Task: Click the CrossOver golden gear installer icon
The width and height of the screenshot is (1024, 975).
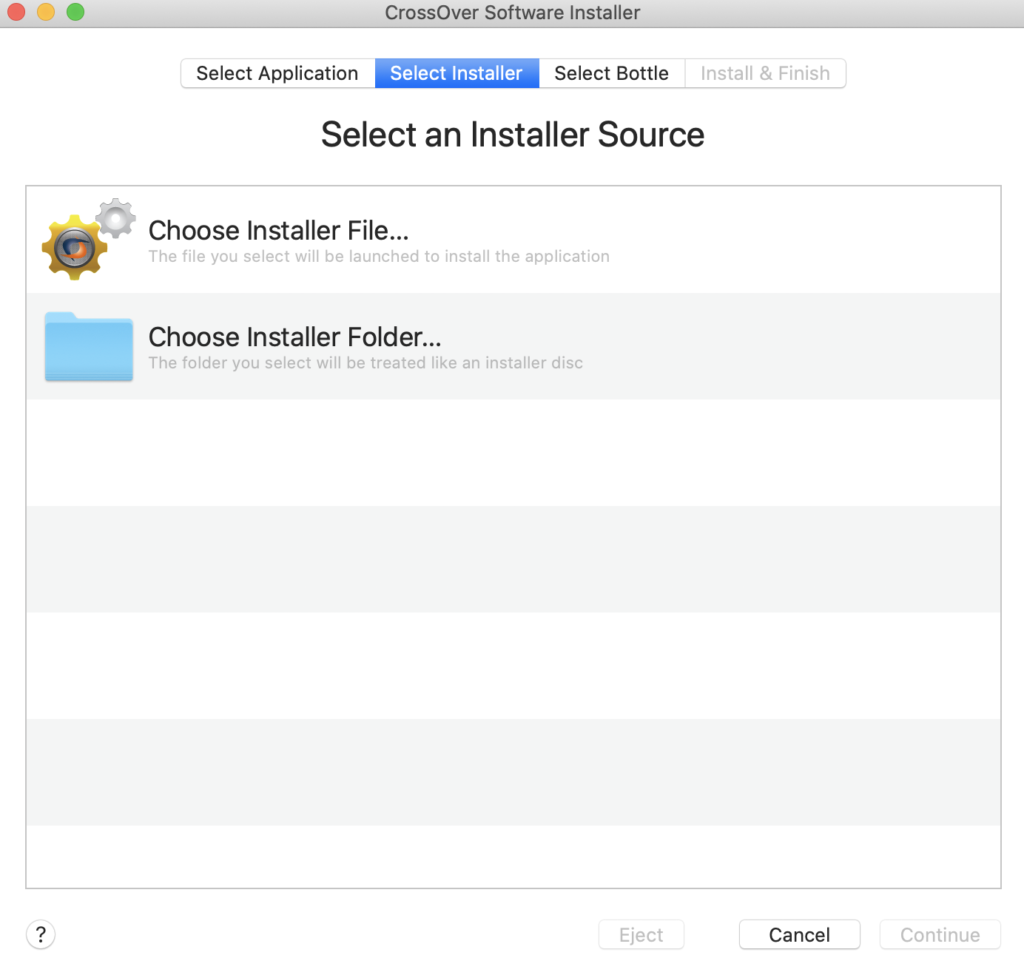Action: point(74,247)
